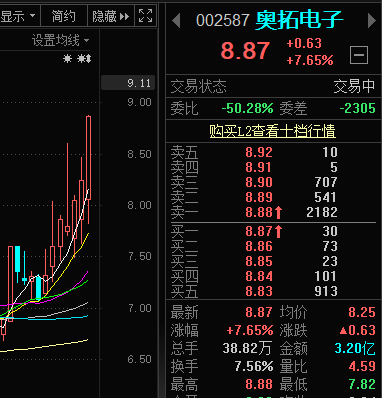Go to next stock with right arrow
Screen dimensions: 382x398
tap(372, 21)
